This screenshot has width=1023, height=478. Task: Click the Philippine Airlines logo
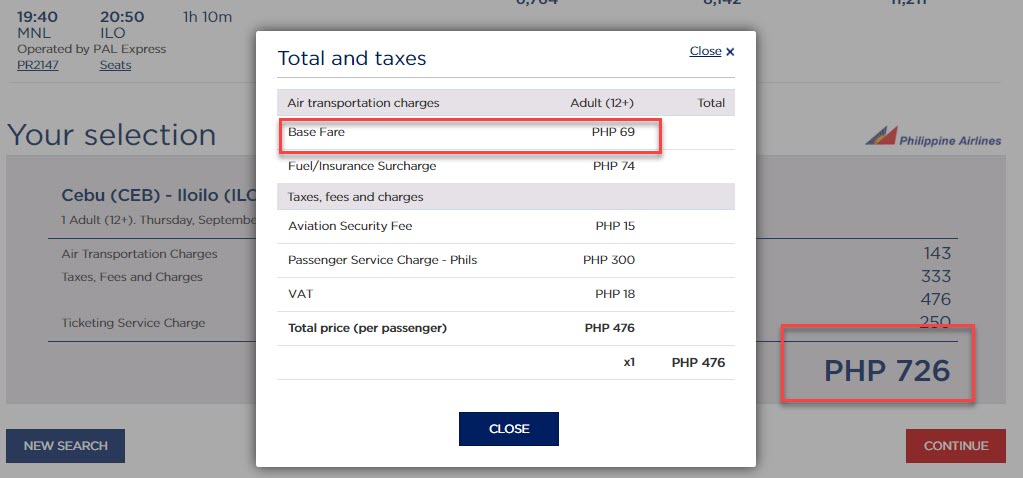pyautogui.click(x=933, y=137)
